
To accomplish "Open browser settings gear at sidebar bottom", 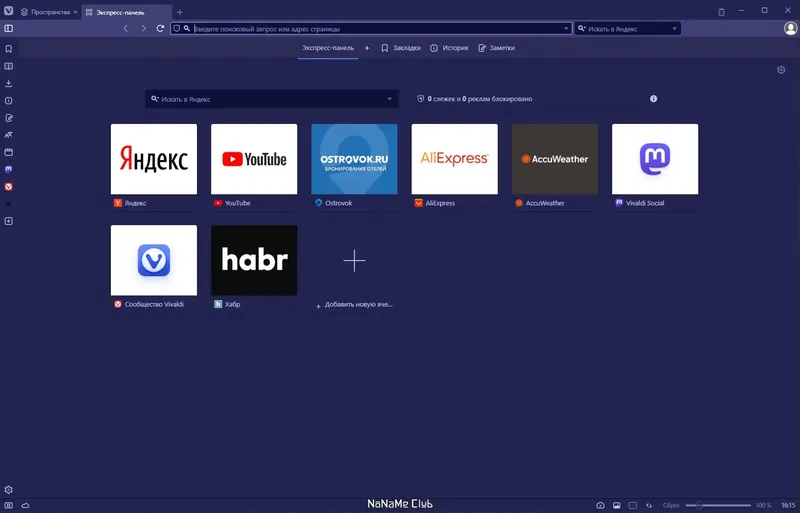I will pos(9,490).
